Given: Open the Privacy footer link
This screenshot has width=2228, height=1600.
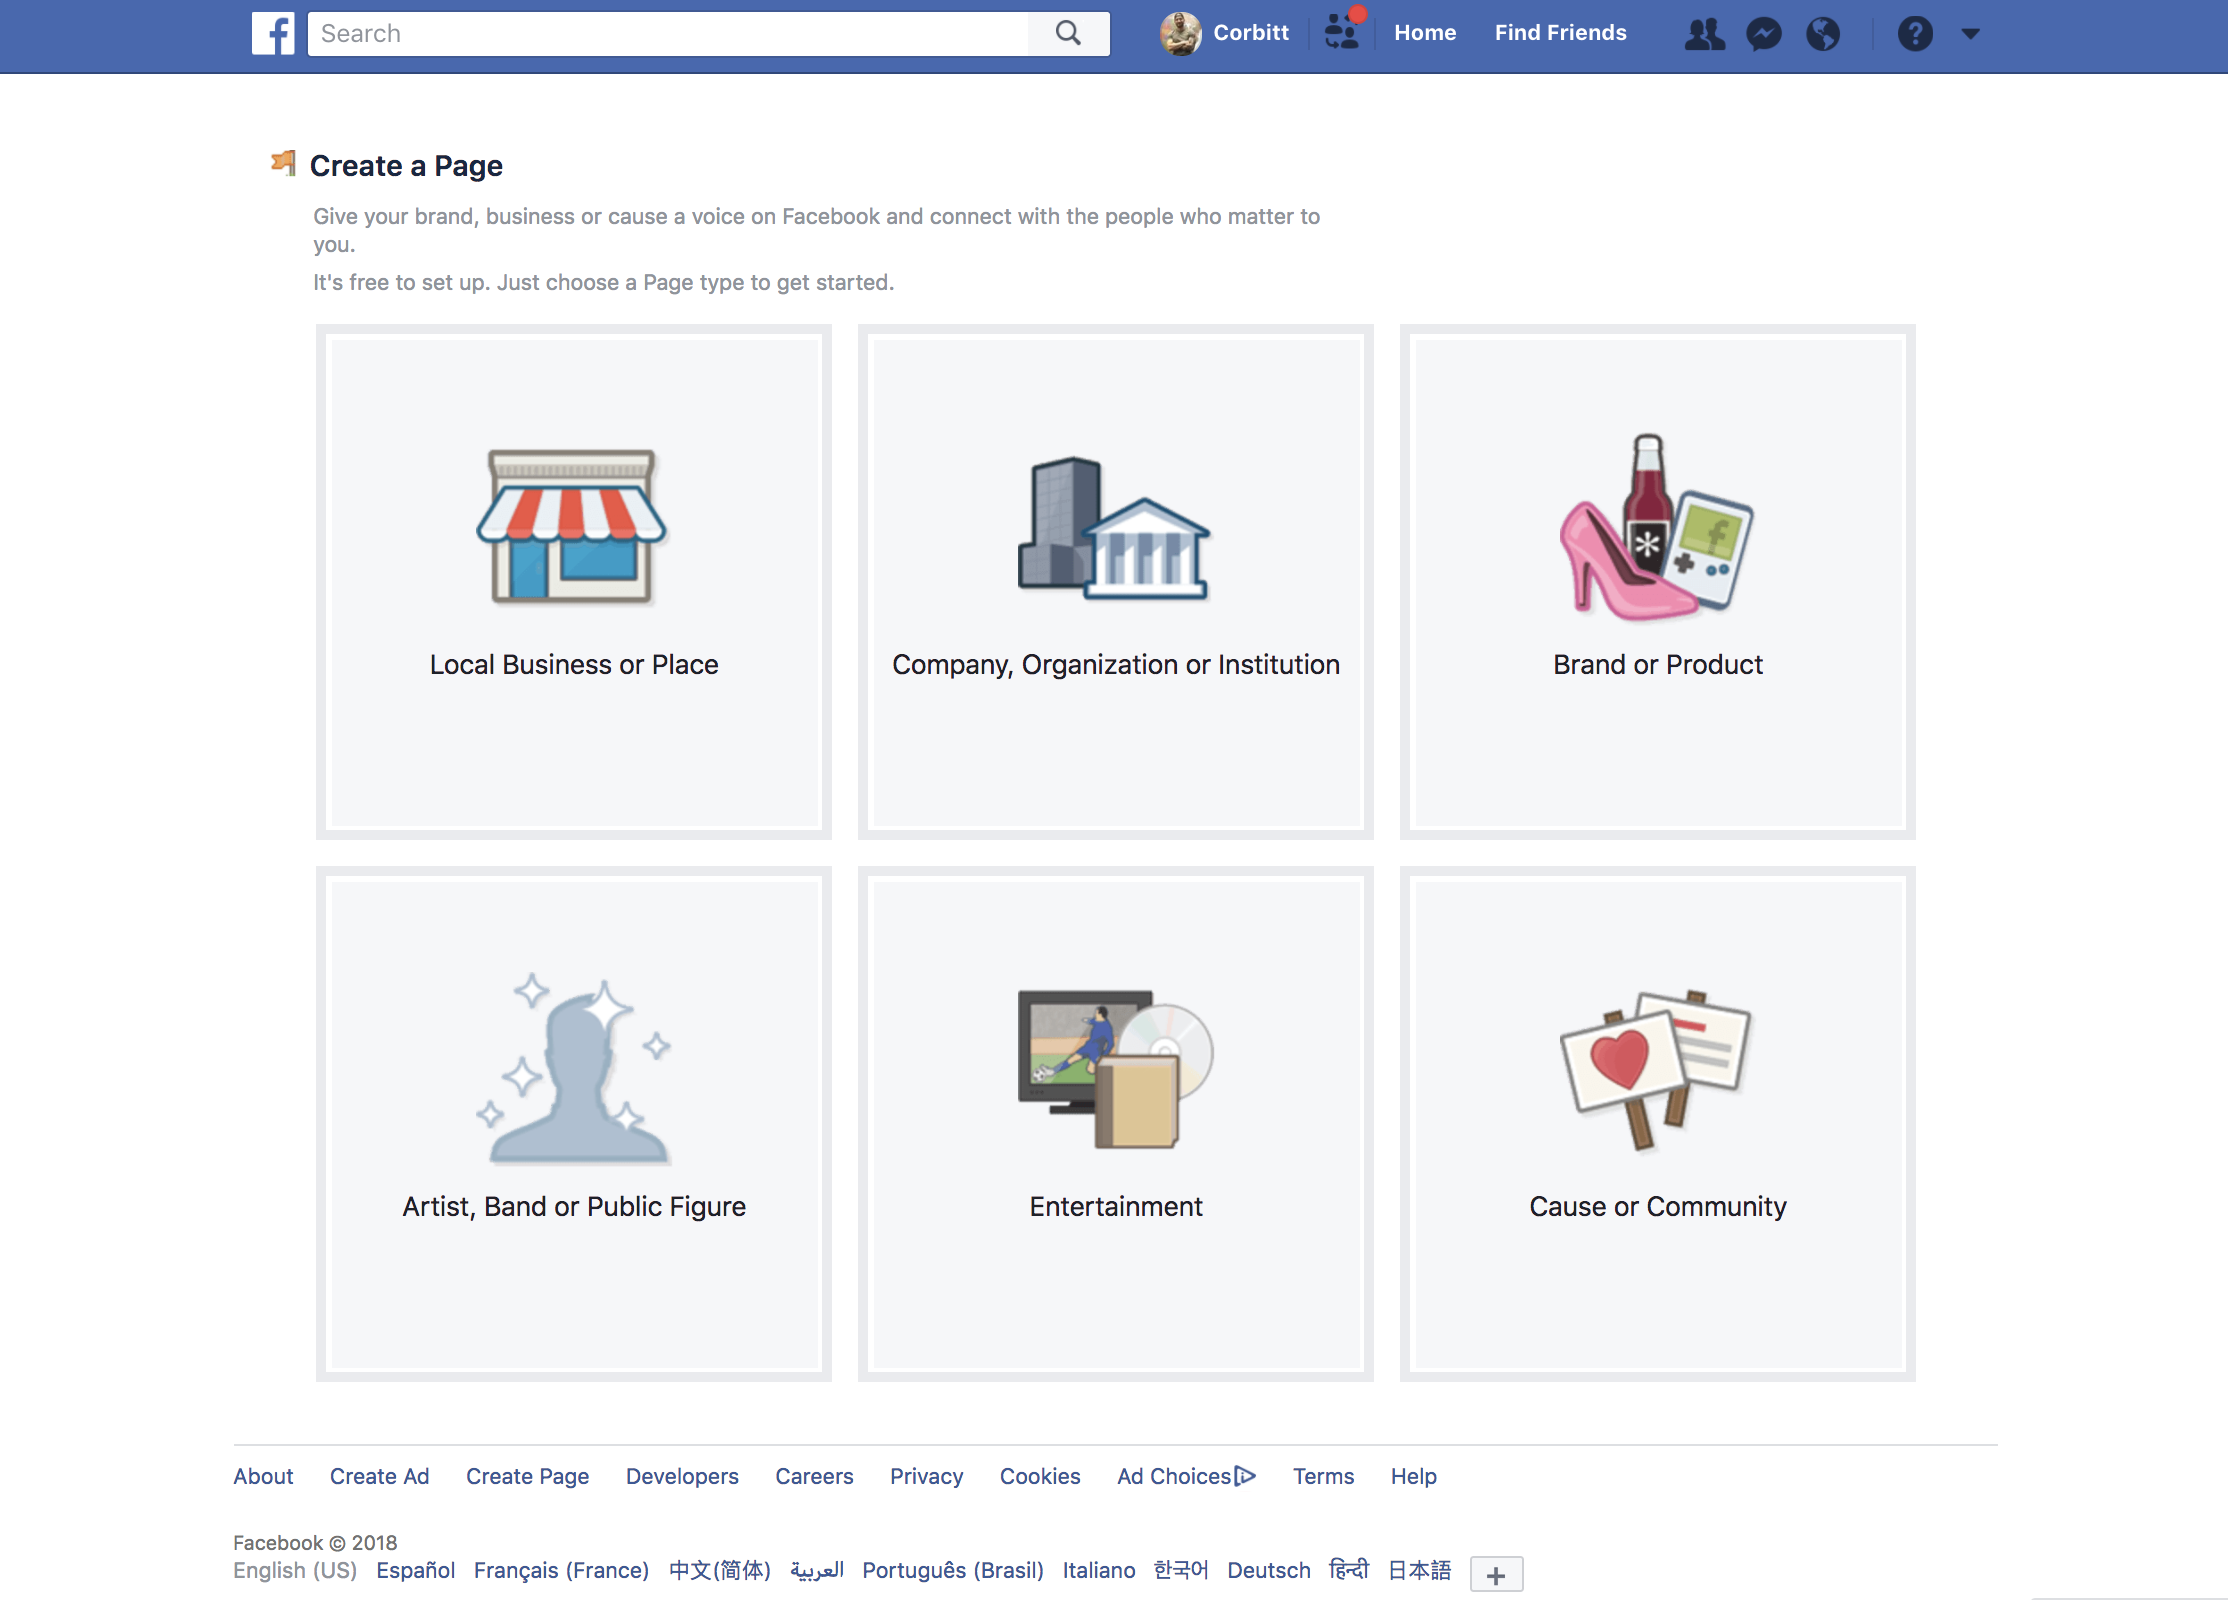Looking at the screenshot, I should click(x=926, y=1476).
